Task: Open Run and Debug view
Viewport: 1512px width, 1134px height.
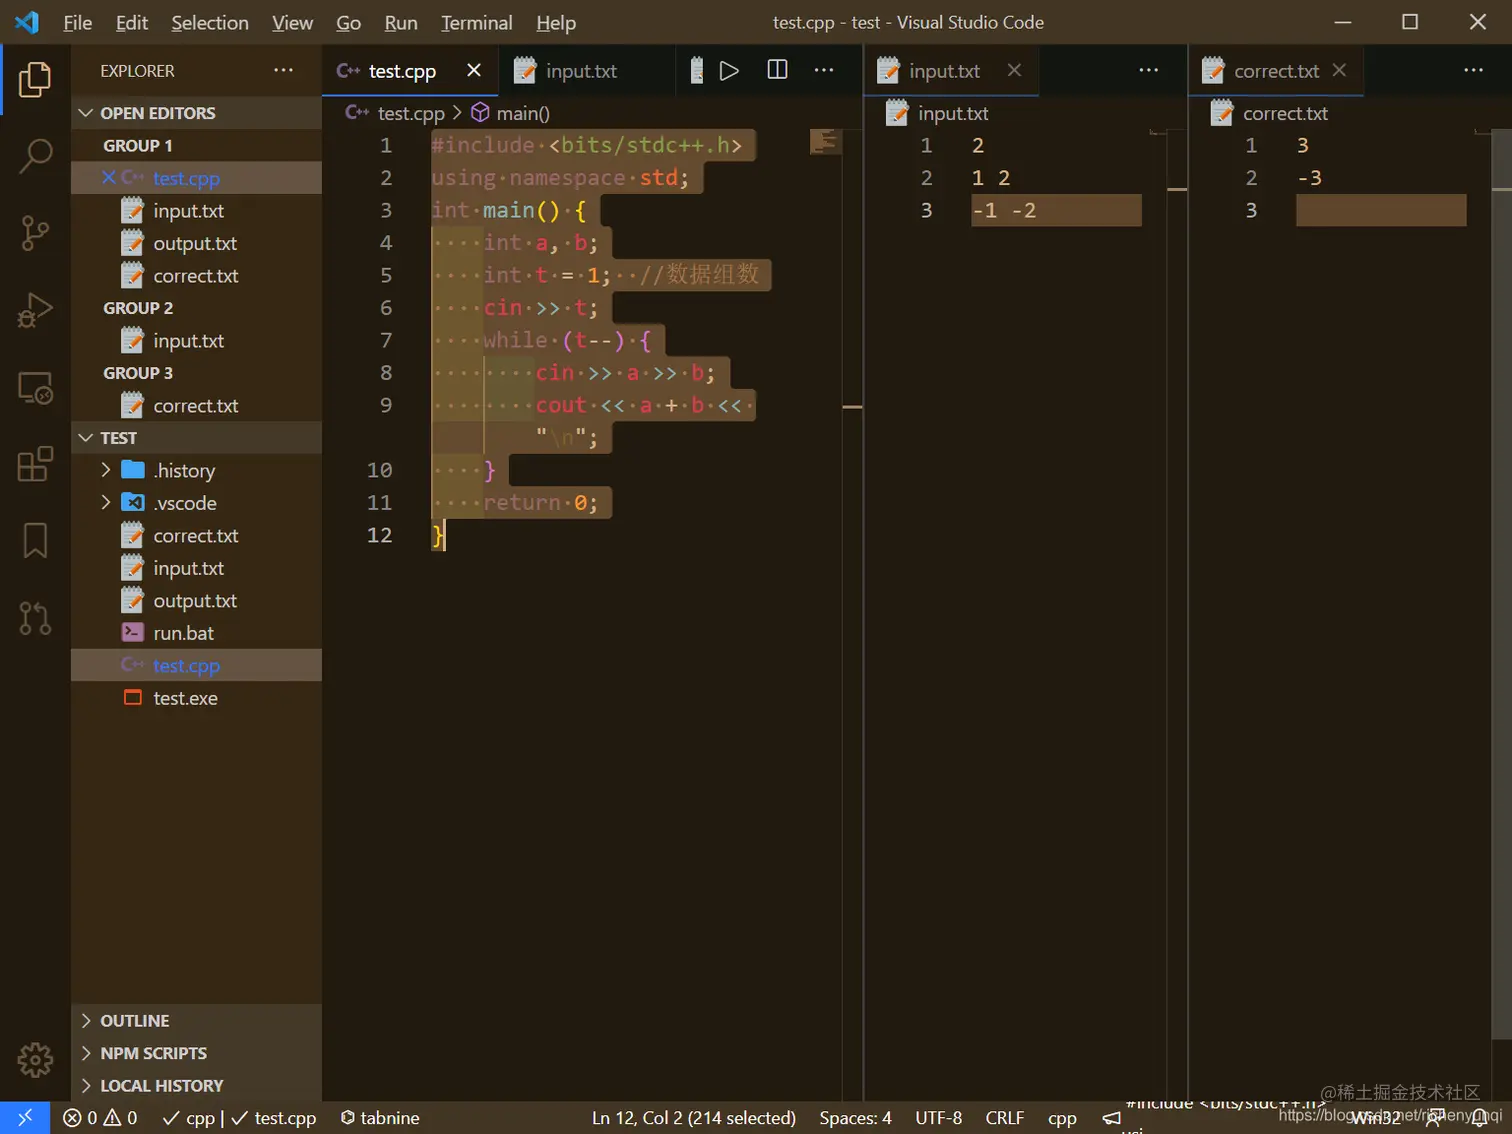Action: coord(35,310)
